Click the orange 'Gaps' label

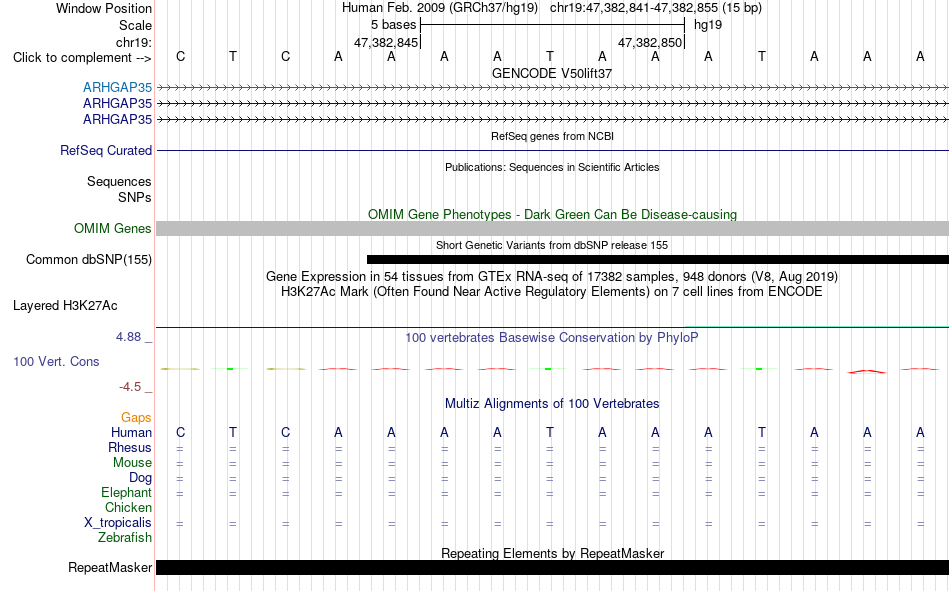click(x=136, y=418)
